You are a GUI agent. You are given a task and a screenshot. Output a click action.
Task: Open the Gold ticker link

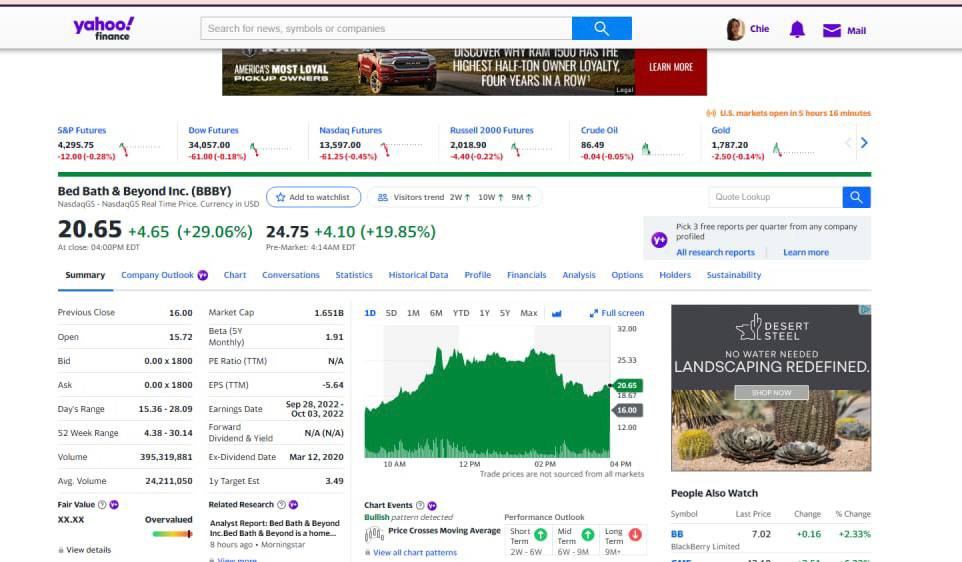[x=721, y=131]
